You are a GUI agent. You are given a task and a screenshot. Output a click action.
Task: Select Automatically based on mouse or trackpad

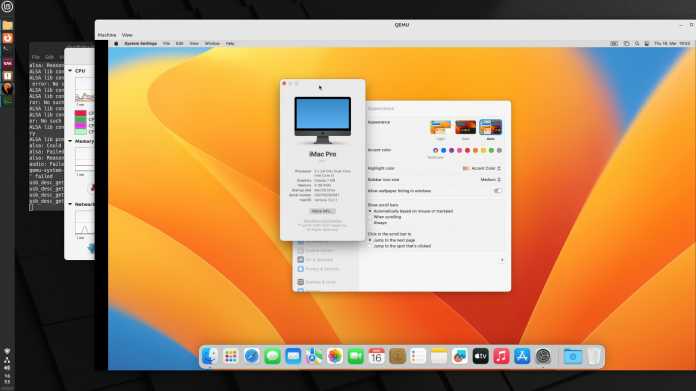(411, 211)
